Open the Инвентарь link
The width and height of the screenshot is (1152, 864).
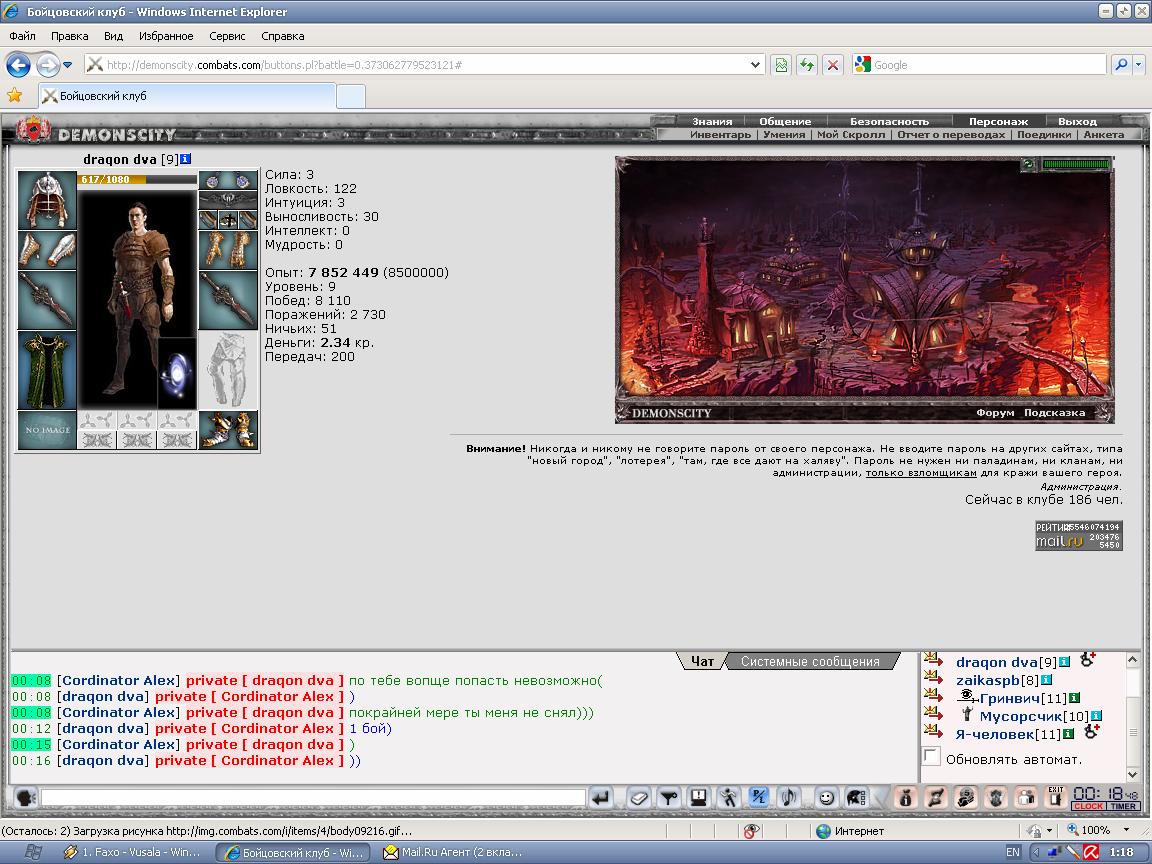[720, 134]
